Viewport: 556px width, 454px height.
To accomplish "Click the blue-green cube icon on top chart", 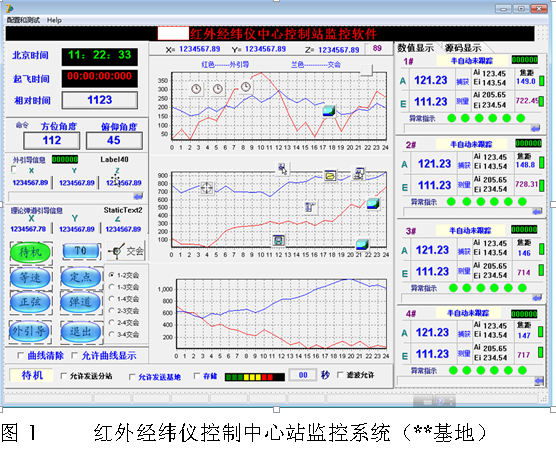I will (329, 111).
